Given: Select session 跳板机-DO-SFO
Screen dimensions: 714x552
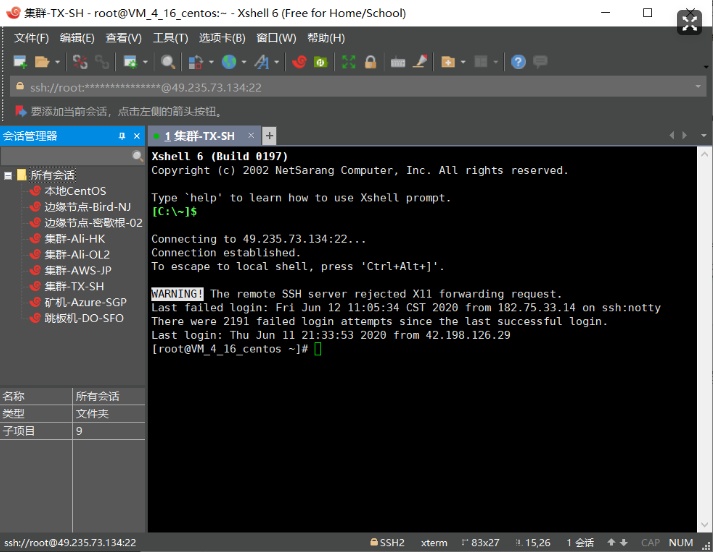Looking at the screenshot, I should tap(84, 318).
